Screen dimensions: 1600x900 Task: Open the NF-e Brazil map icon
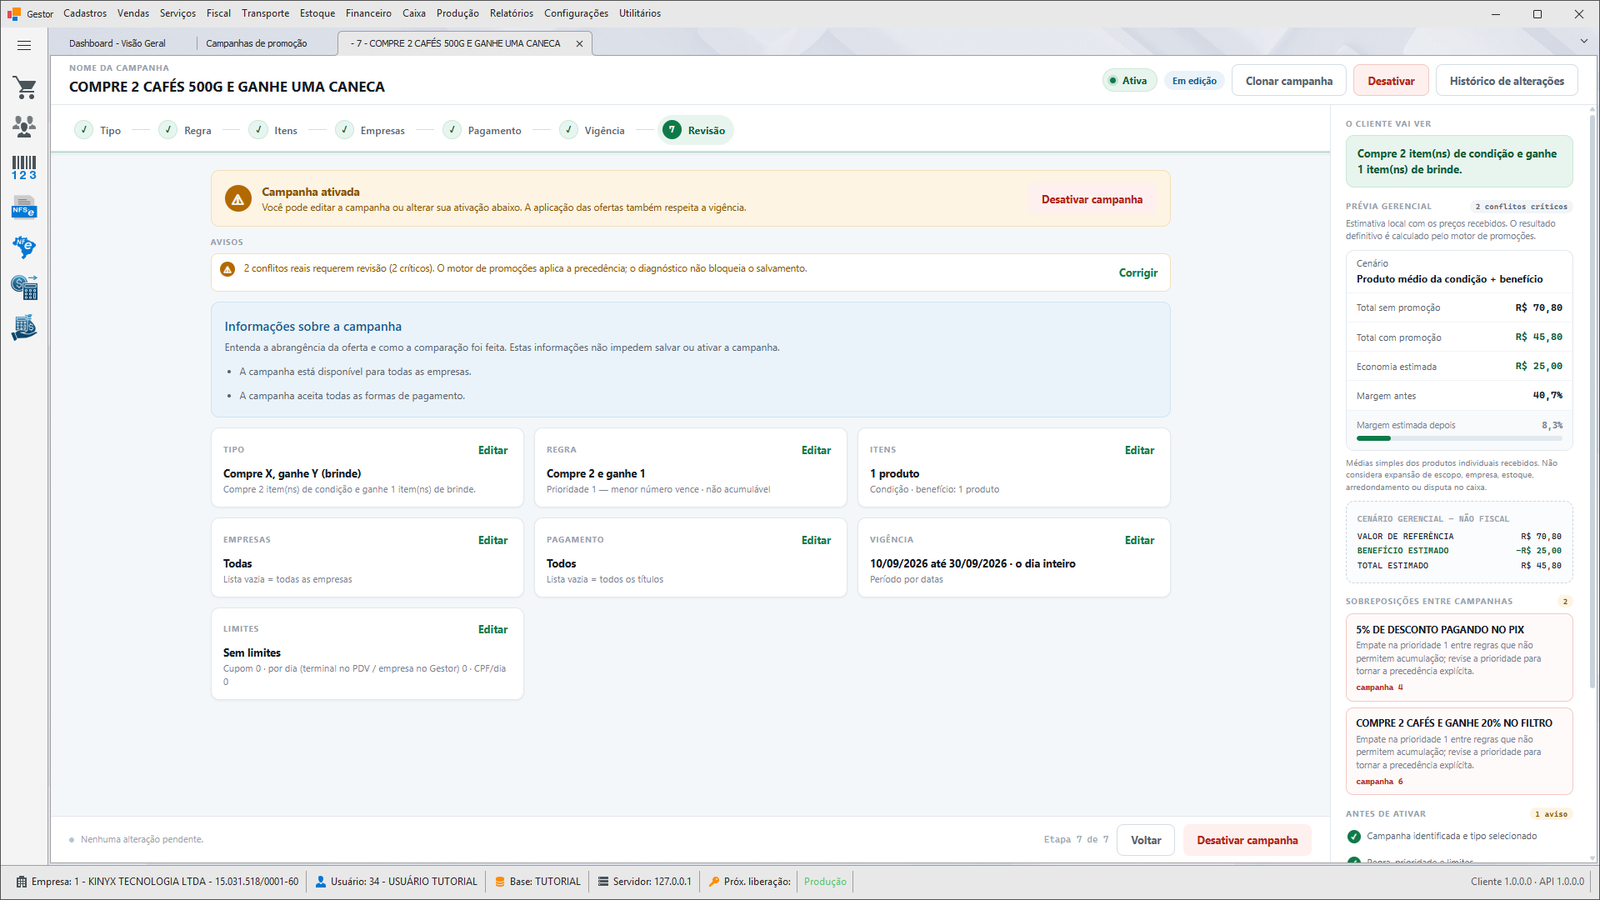tap(24, 247)
